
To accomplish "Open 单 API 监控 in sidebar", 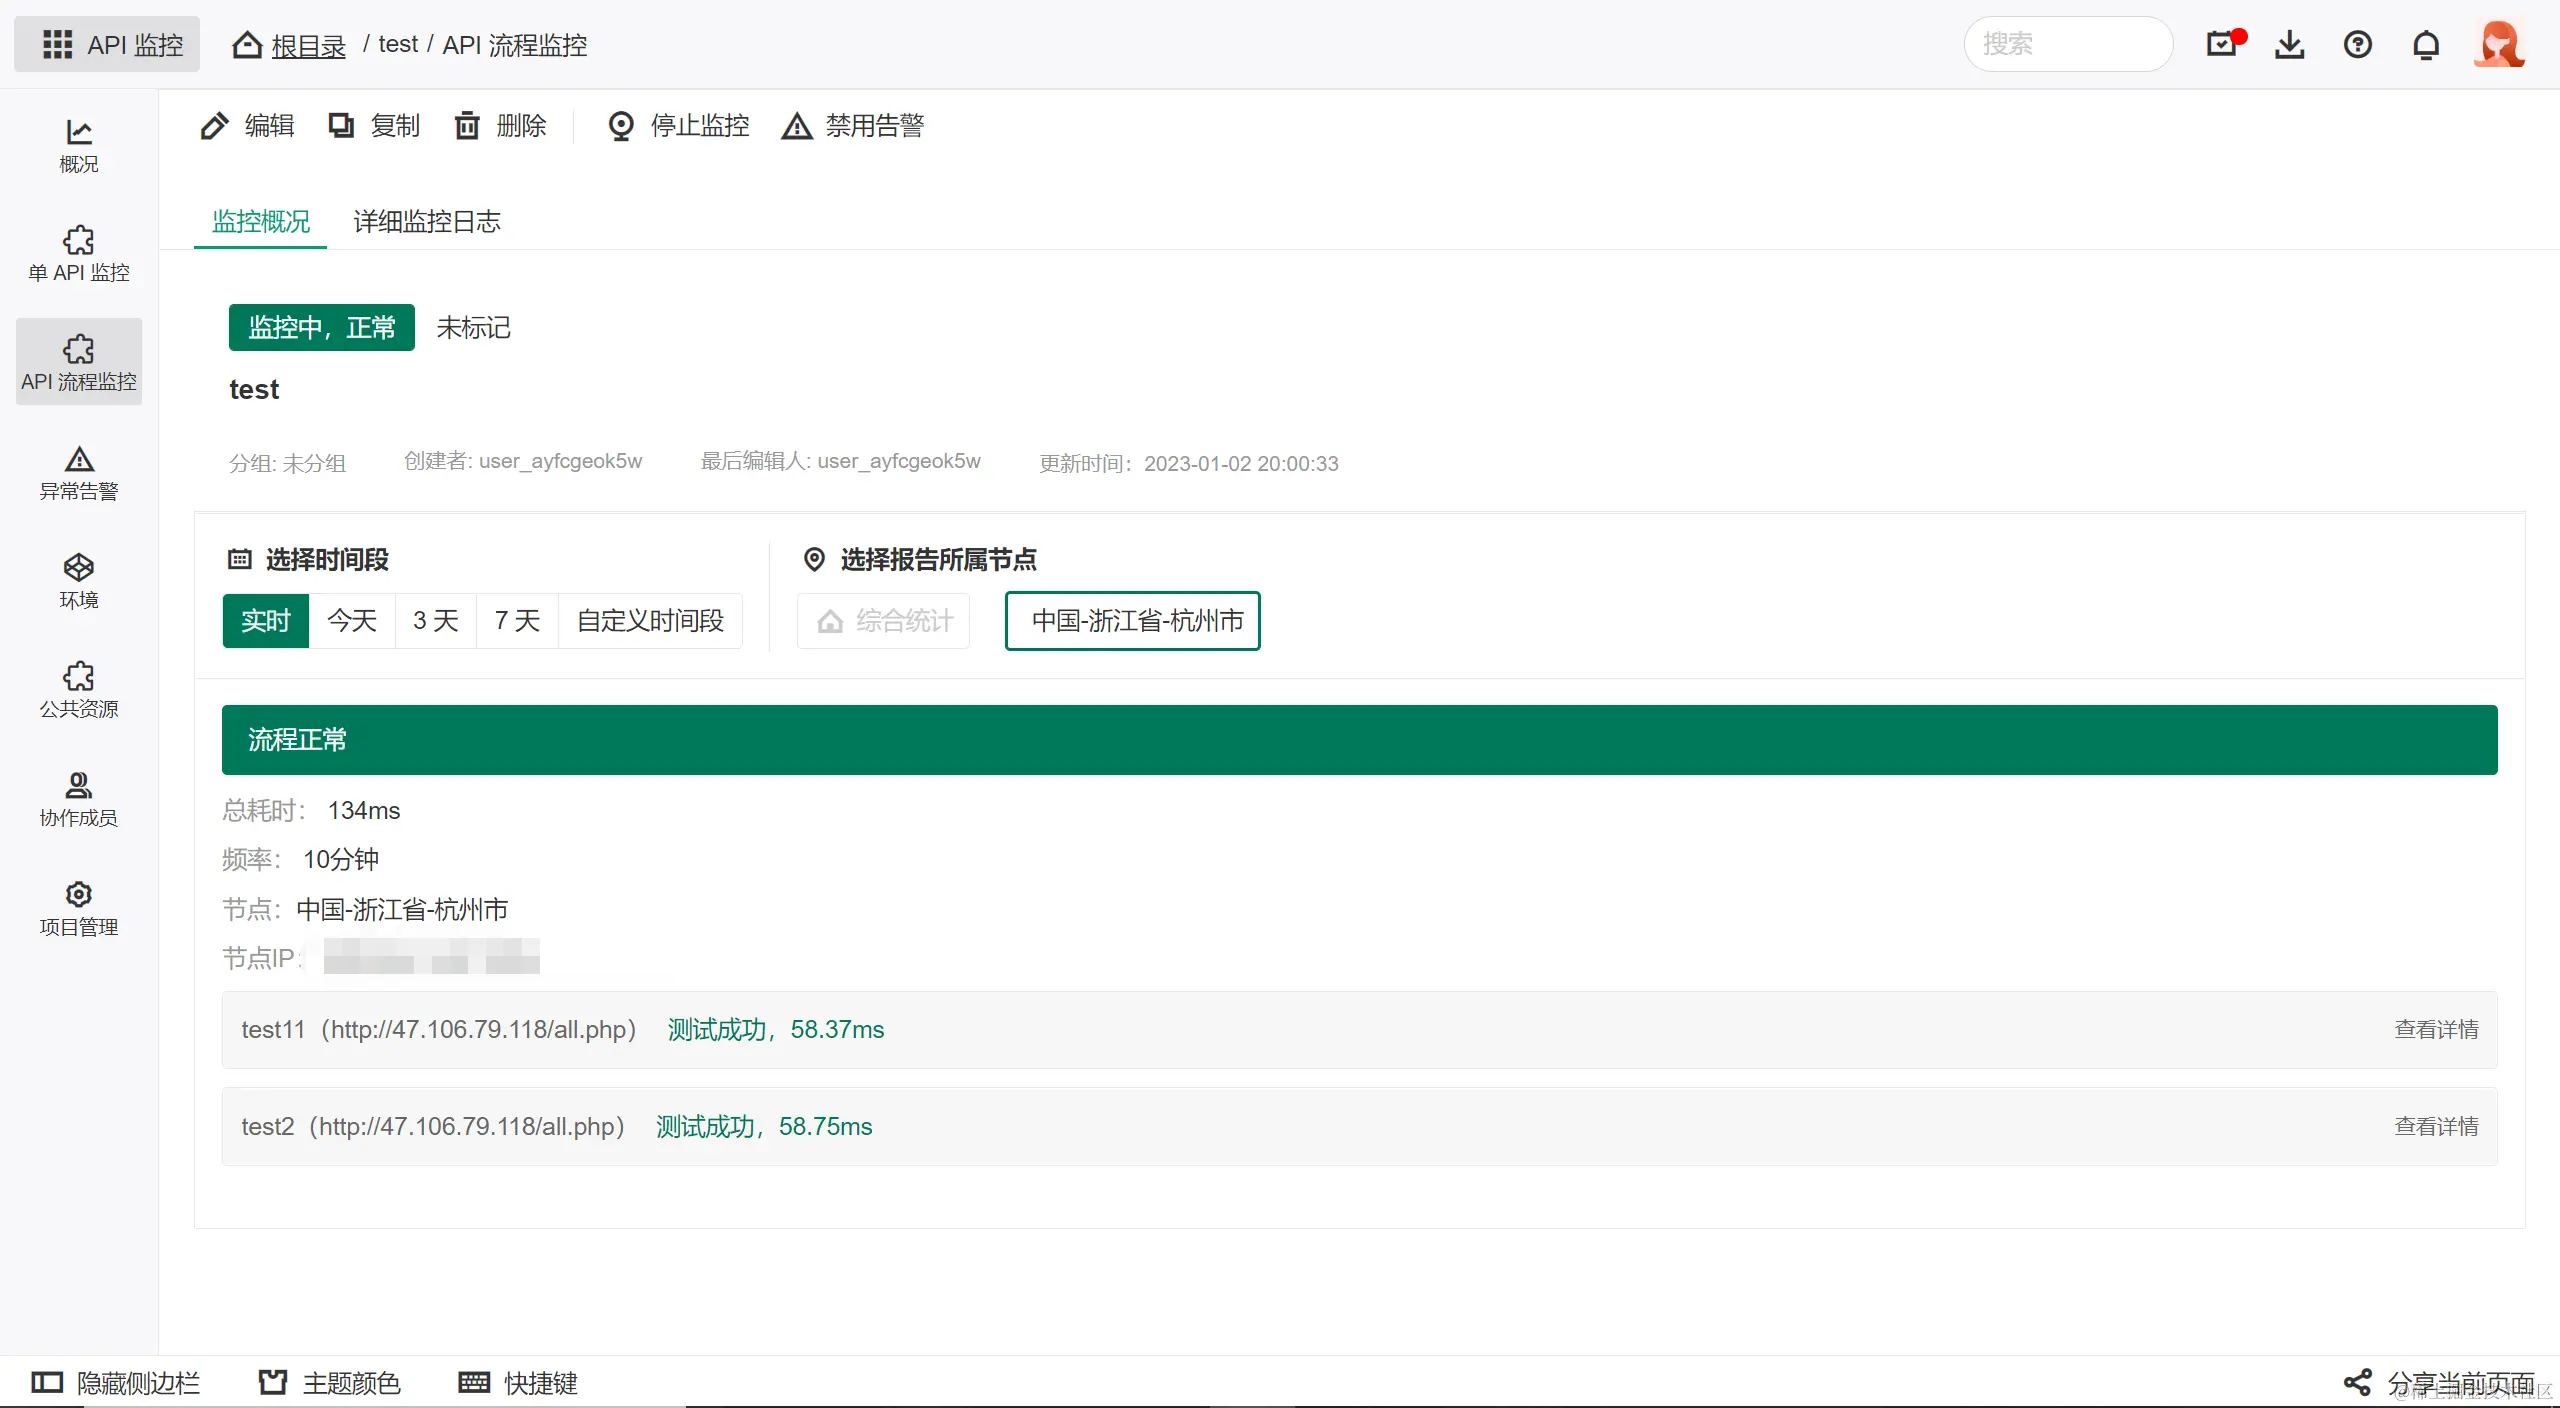I will pyautogui.click(x=78, y=254).
